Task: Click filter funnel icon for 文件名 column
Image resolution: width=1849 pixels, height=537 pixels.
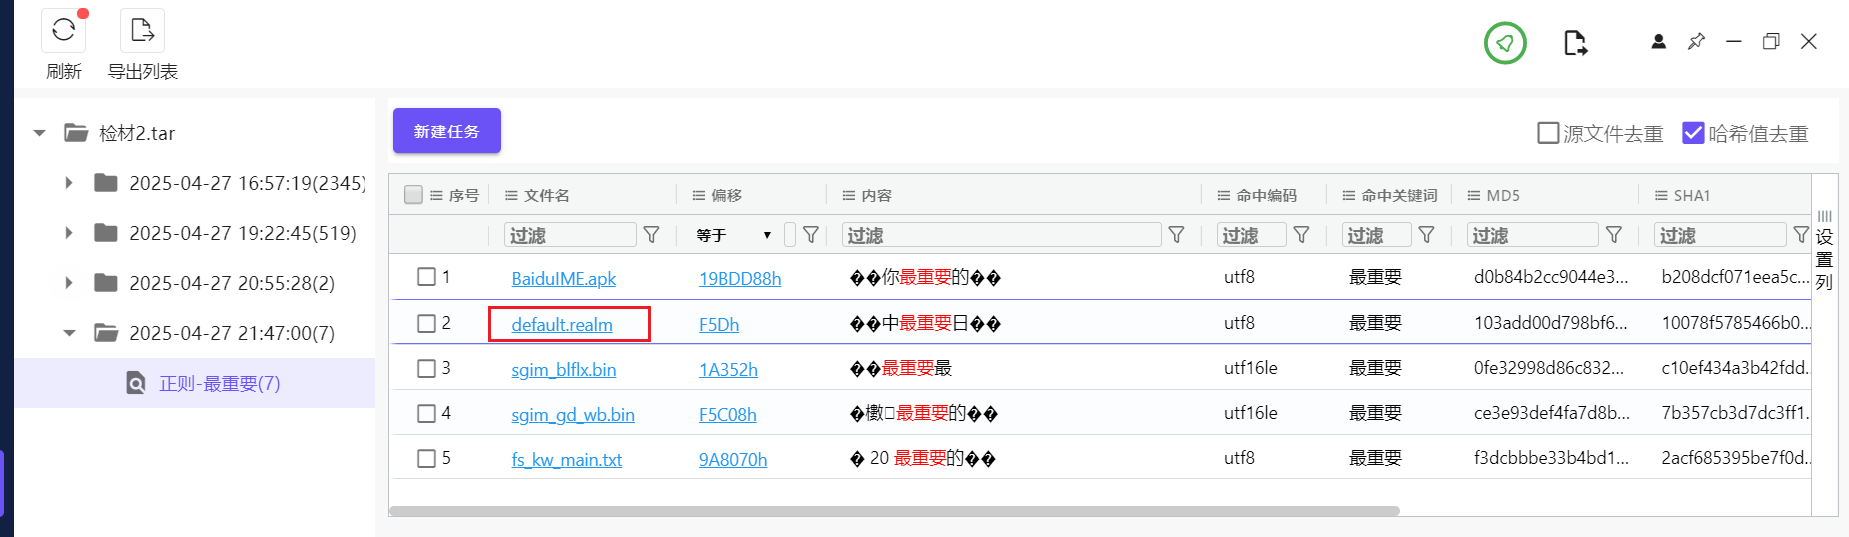Action: (x=652, y=235)
